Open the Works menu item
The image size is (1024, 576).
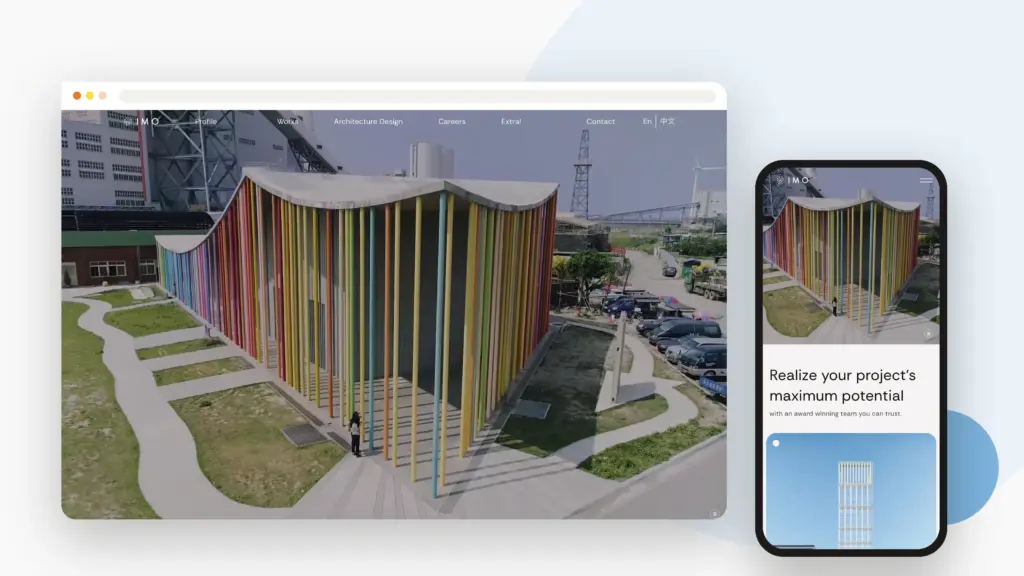click(x=287, y=121)
